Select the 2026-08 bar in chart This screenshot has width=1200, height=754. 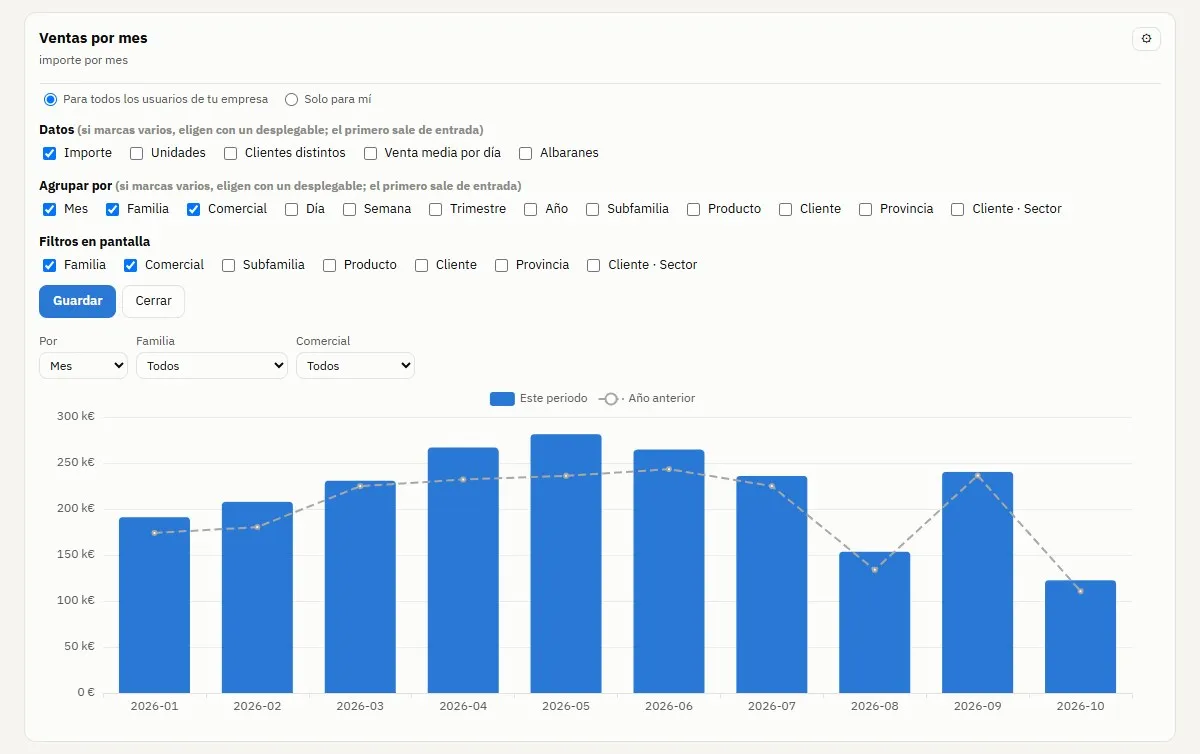[x=875, y=623]
